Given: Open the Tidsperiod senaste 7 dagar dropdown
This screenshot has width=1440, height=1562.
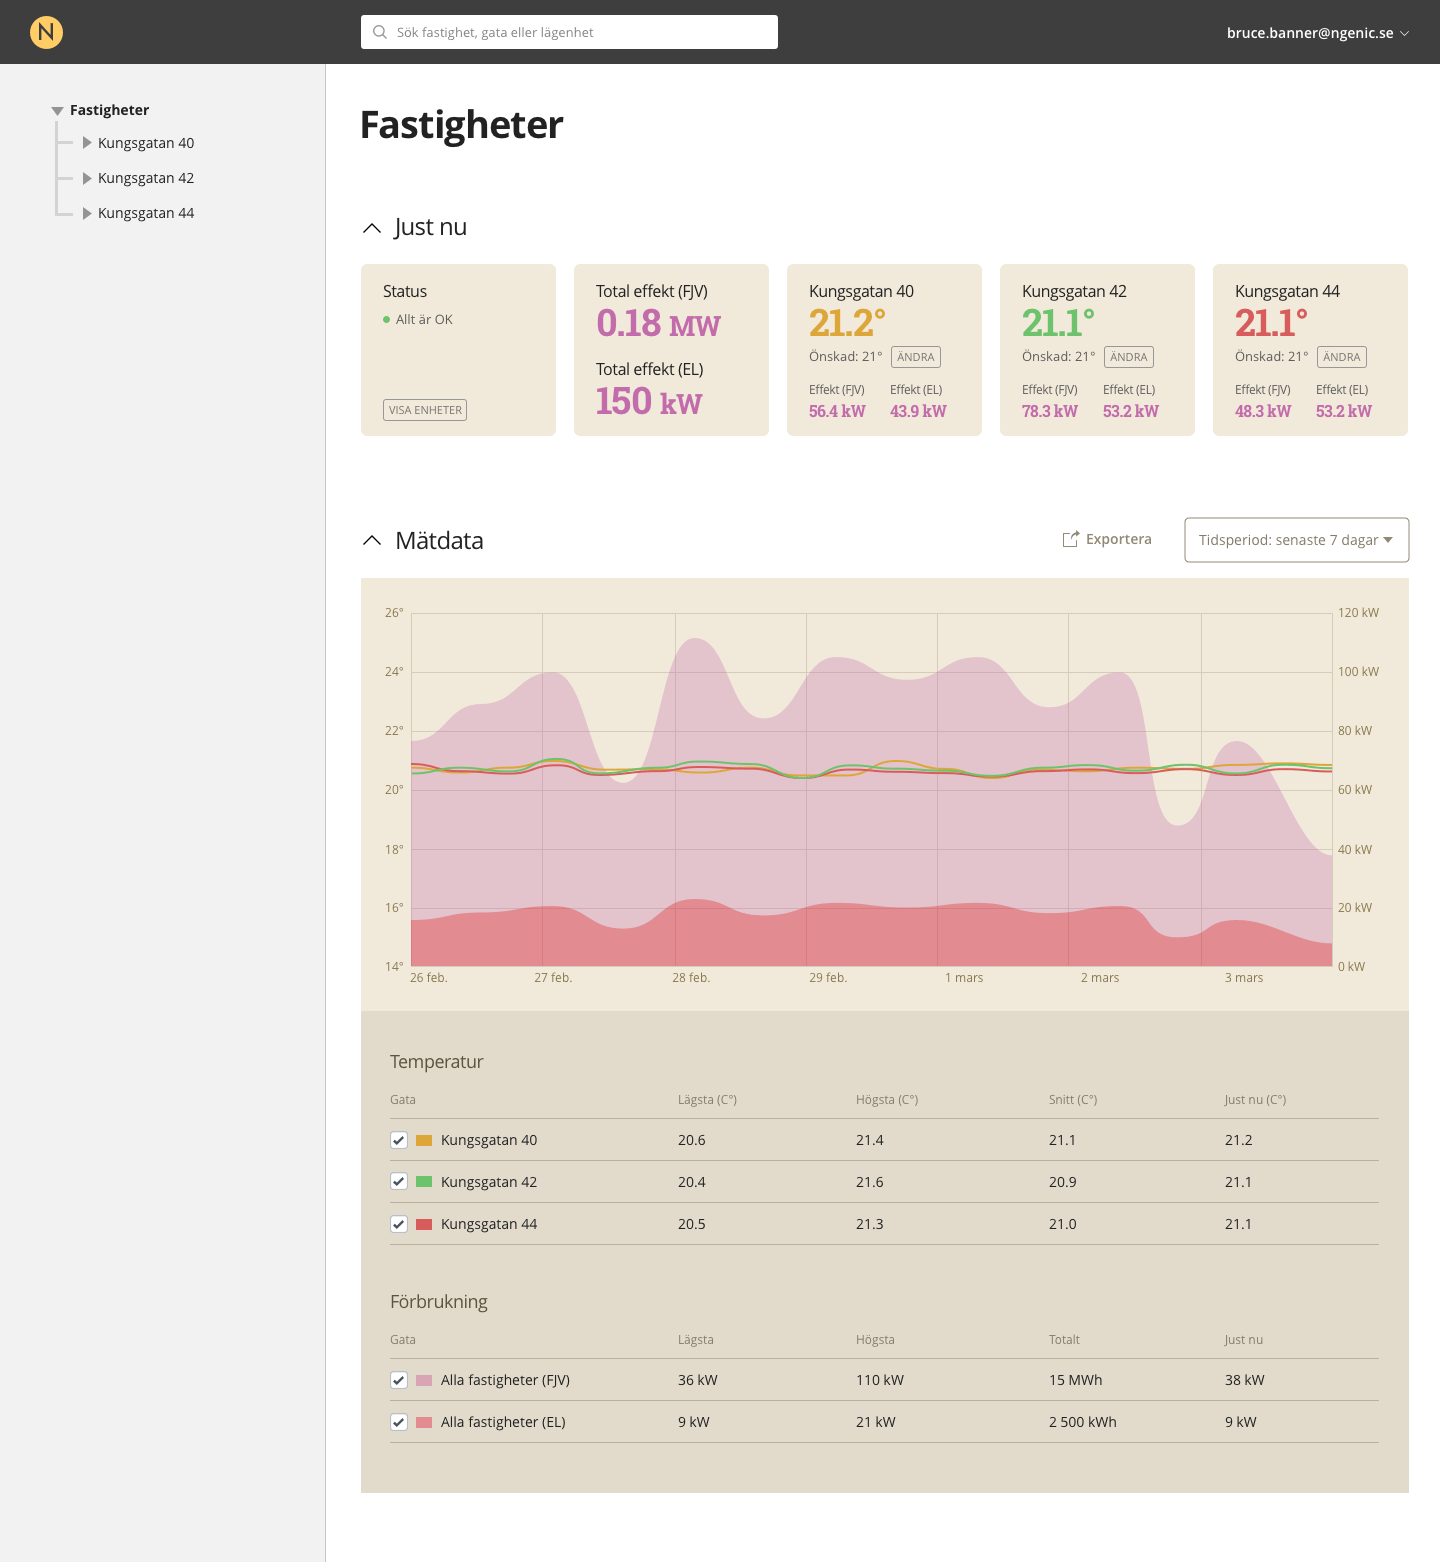Looking at the screenshot, I should pos(1297,540).
